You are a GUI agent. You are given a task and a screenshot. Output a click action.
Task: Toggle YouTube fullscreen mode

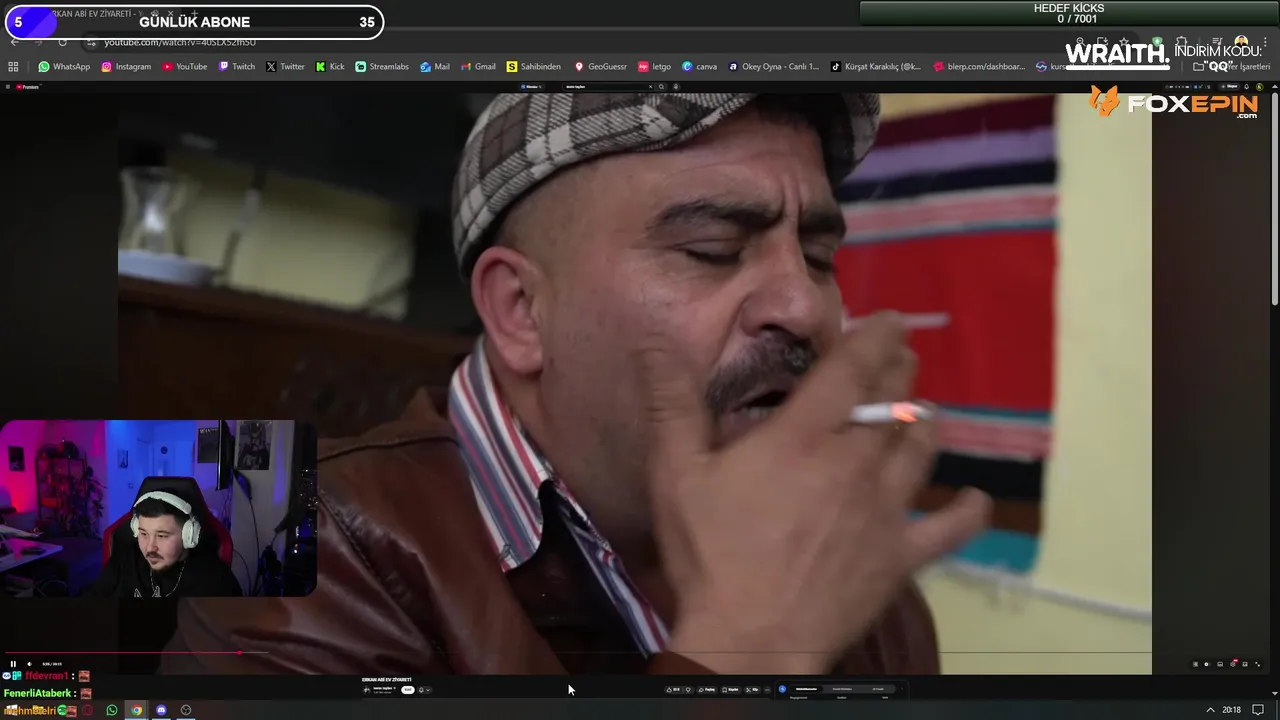1257,664
